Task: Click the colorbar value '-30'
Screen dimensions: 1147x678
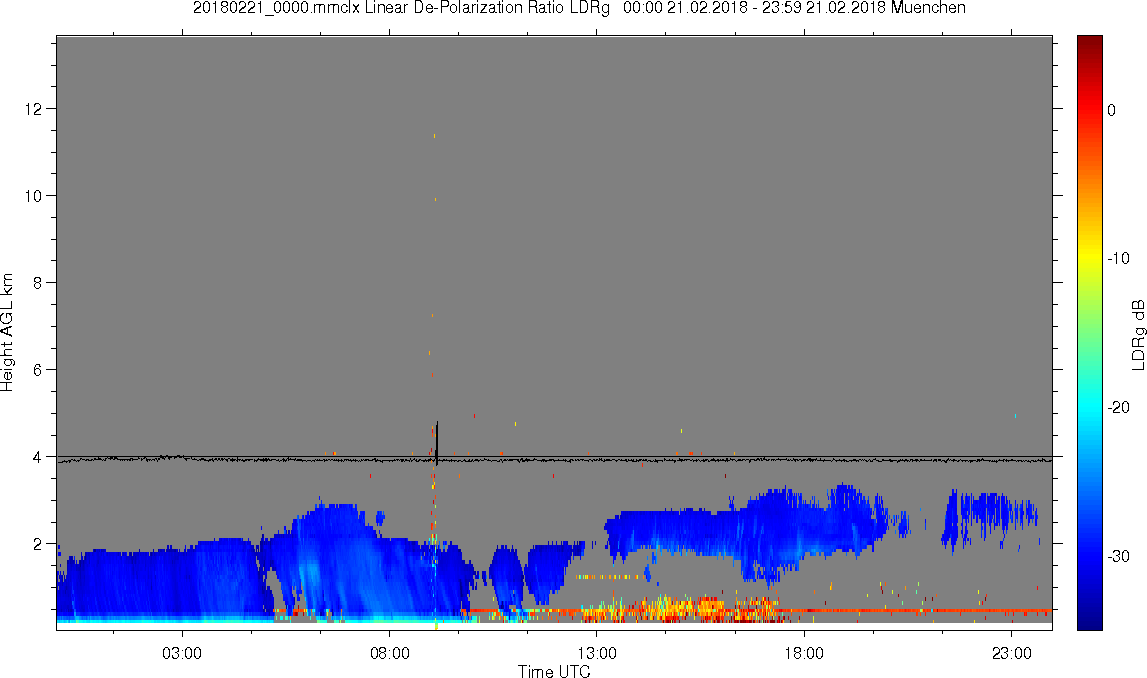Action: click(x=1118, y=557)
